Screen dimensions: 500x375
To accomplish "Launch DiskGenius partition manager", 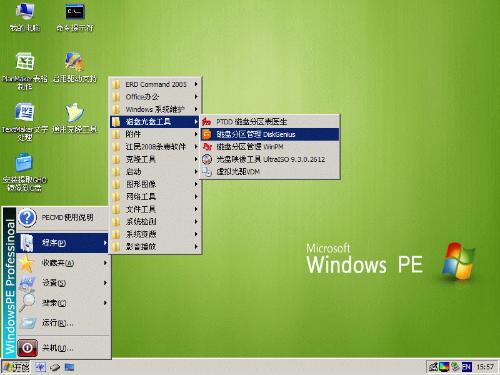I will (x=270, y=134).
